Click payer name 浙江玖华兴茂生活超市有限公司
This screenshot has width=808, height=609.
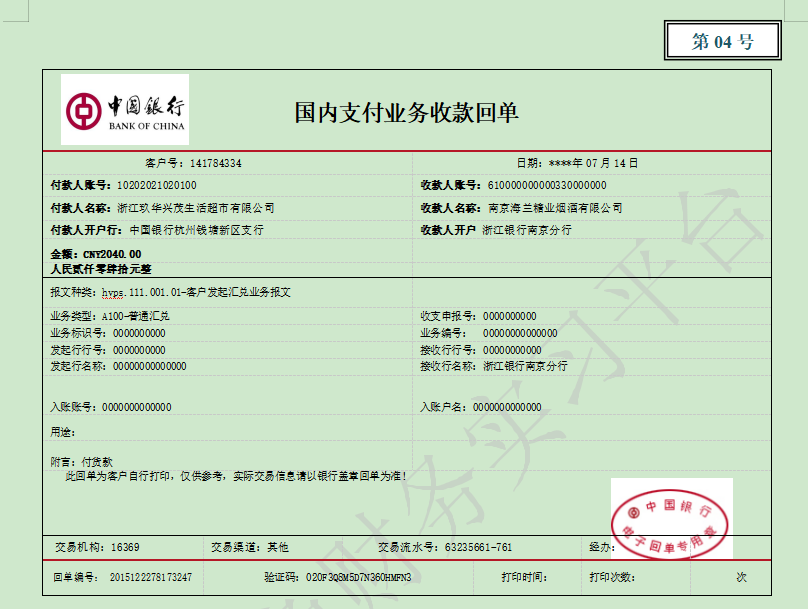tap(196, 208)
